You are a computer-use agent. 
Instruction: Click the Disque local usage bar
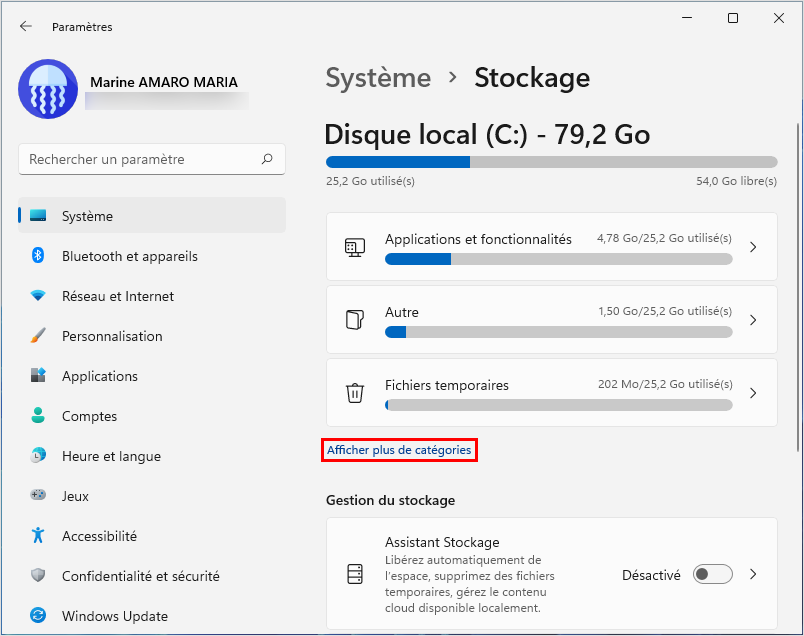point(551,162)
